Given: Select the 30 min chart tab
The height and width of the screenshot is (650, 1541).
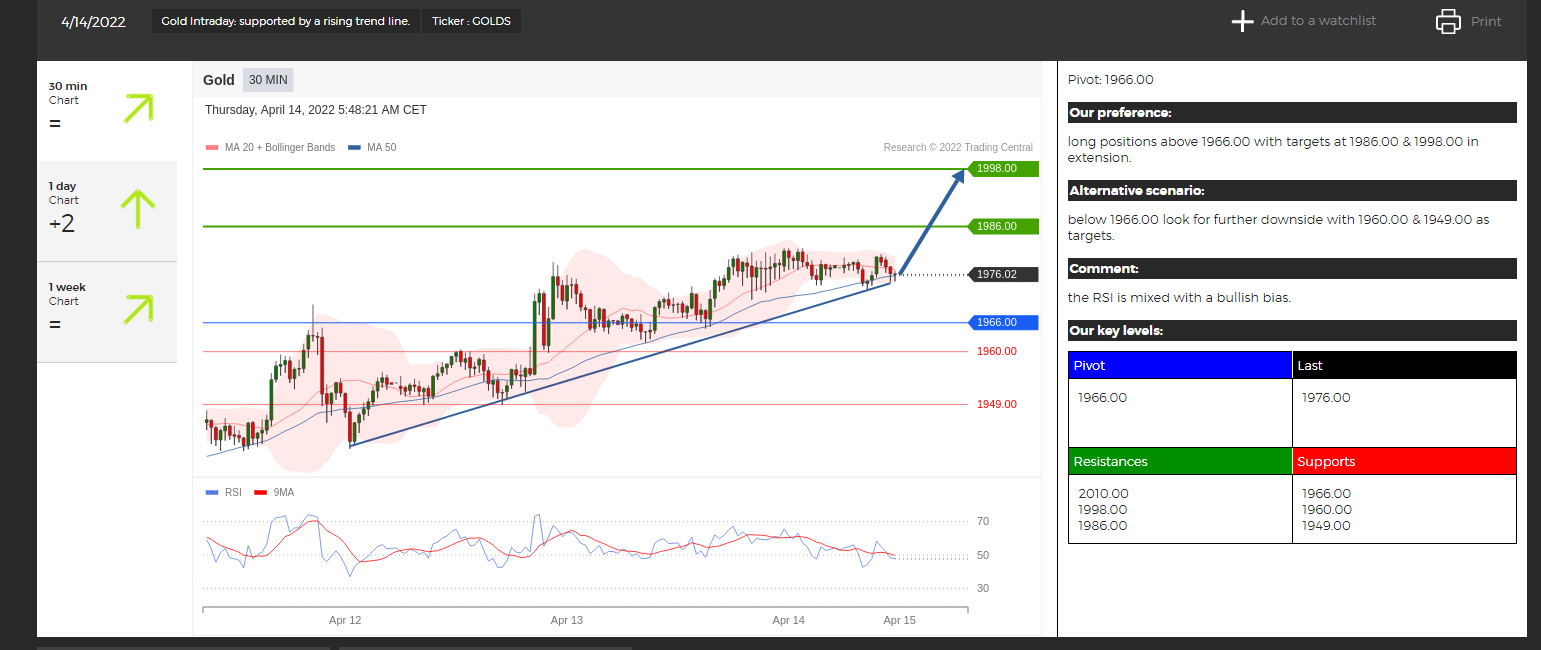Looking at the screenshot, I should (107, 111).
